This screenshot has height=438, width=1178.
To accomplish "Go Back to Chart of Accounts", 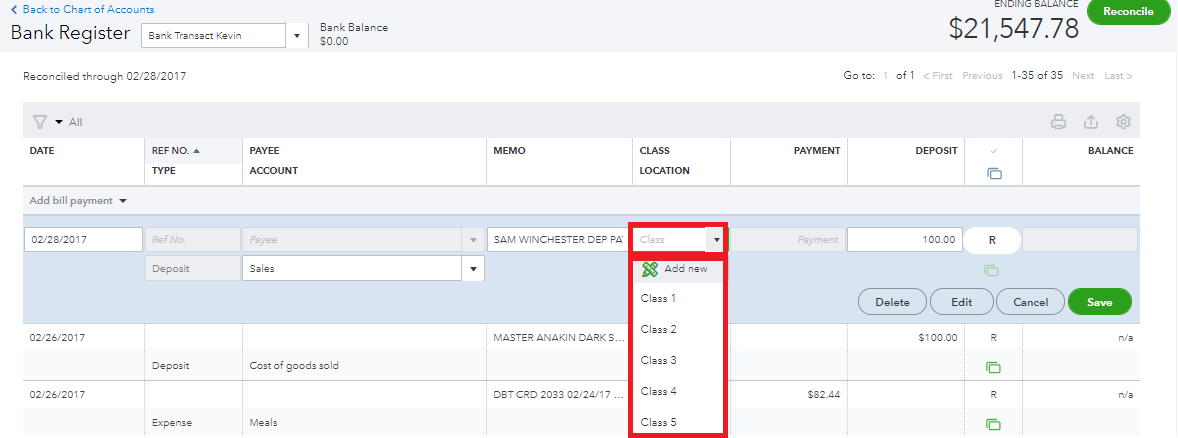I will [83, 10].
